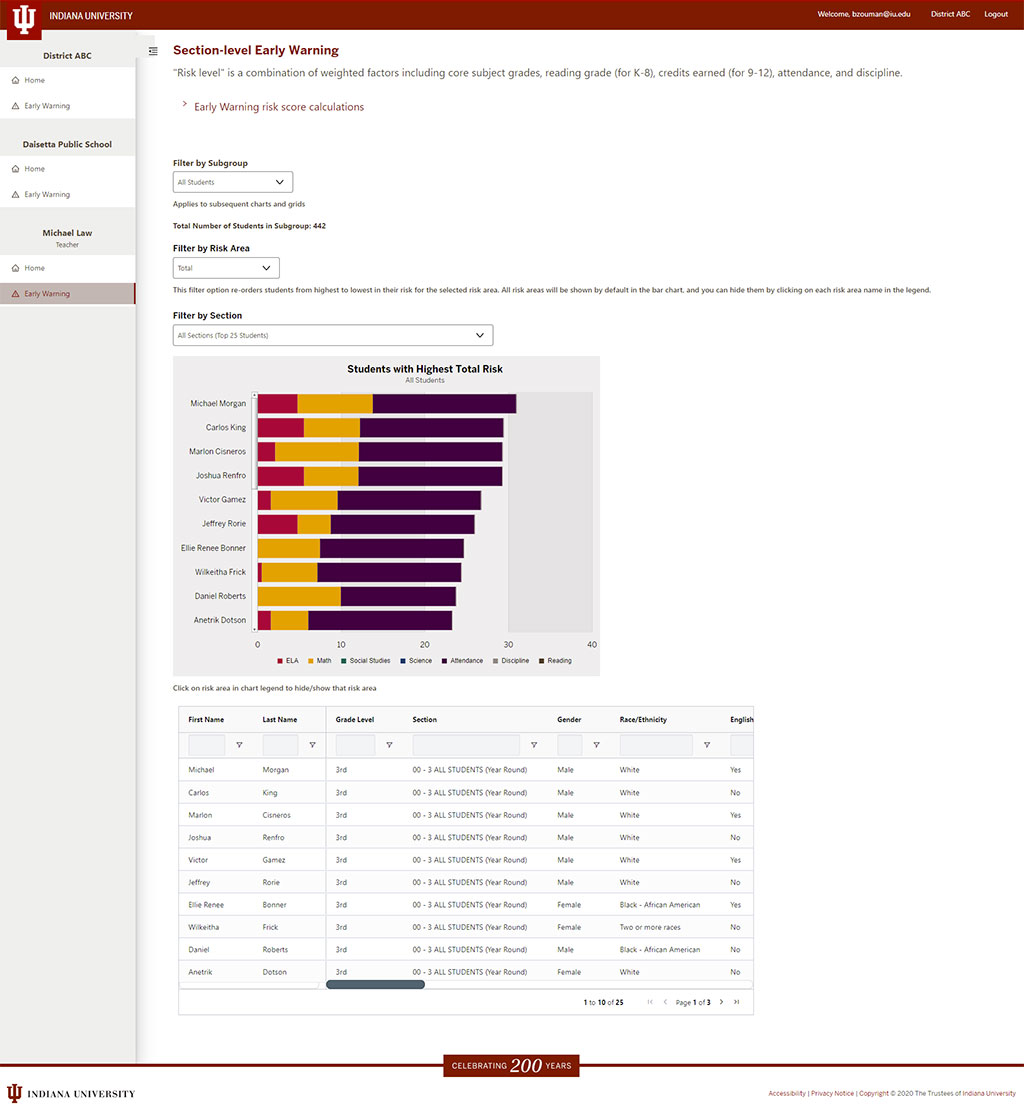Hide the Reading risk area in the legend
Image resolution: width=1024 pixels, height=1116 pixels.
[x=556, y=661]
